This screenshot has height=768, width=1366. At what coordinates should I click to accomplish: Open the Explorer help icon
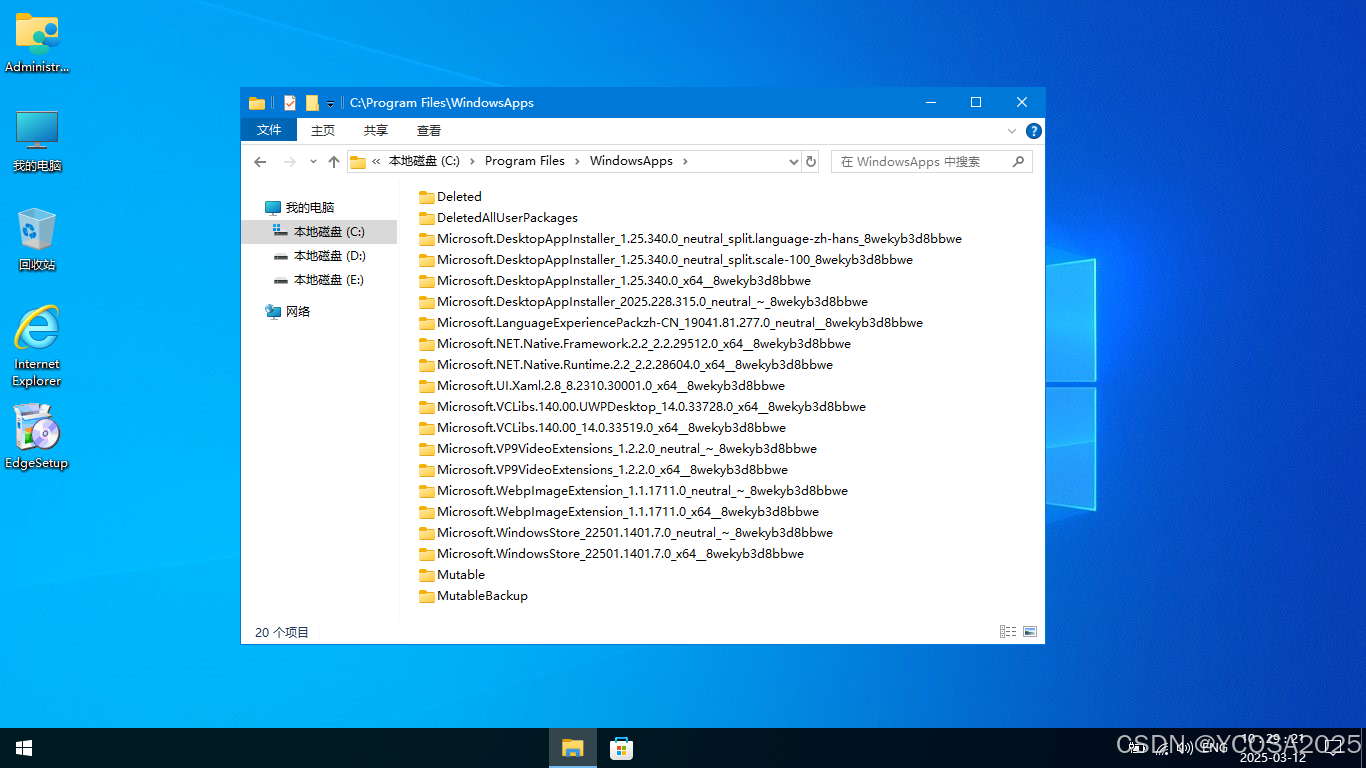tap(1034, 131)
